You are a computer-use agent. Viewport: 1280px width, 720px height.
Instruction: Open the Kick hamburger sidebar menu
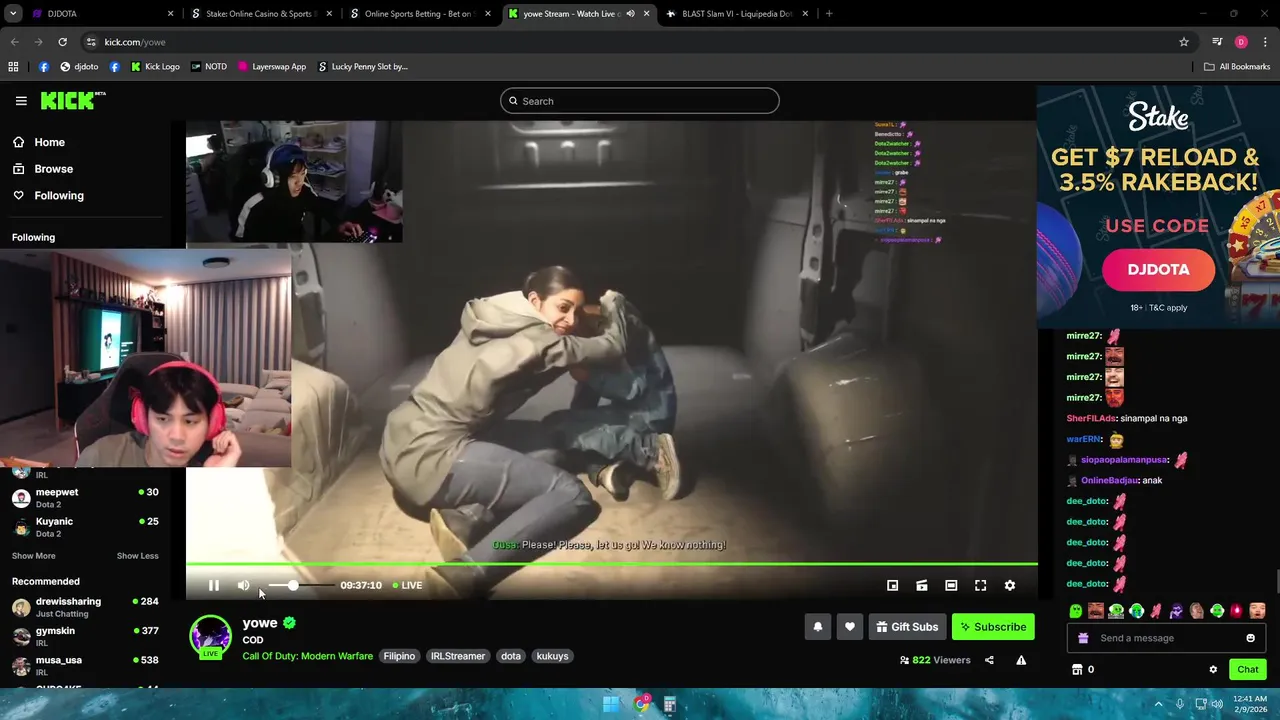point(21,101)
